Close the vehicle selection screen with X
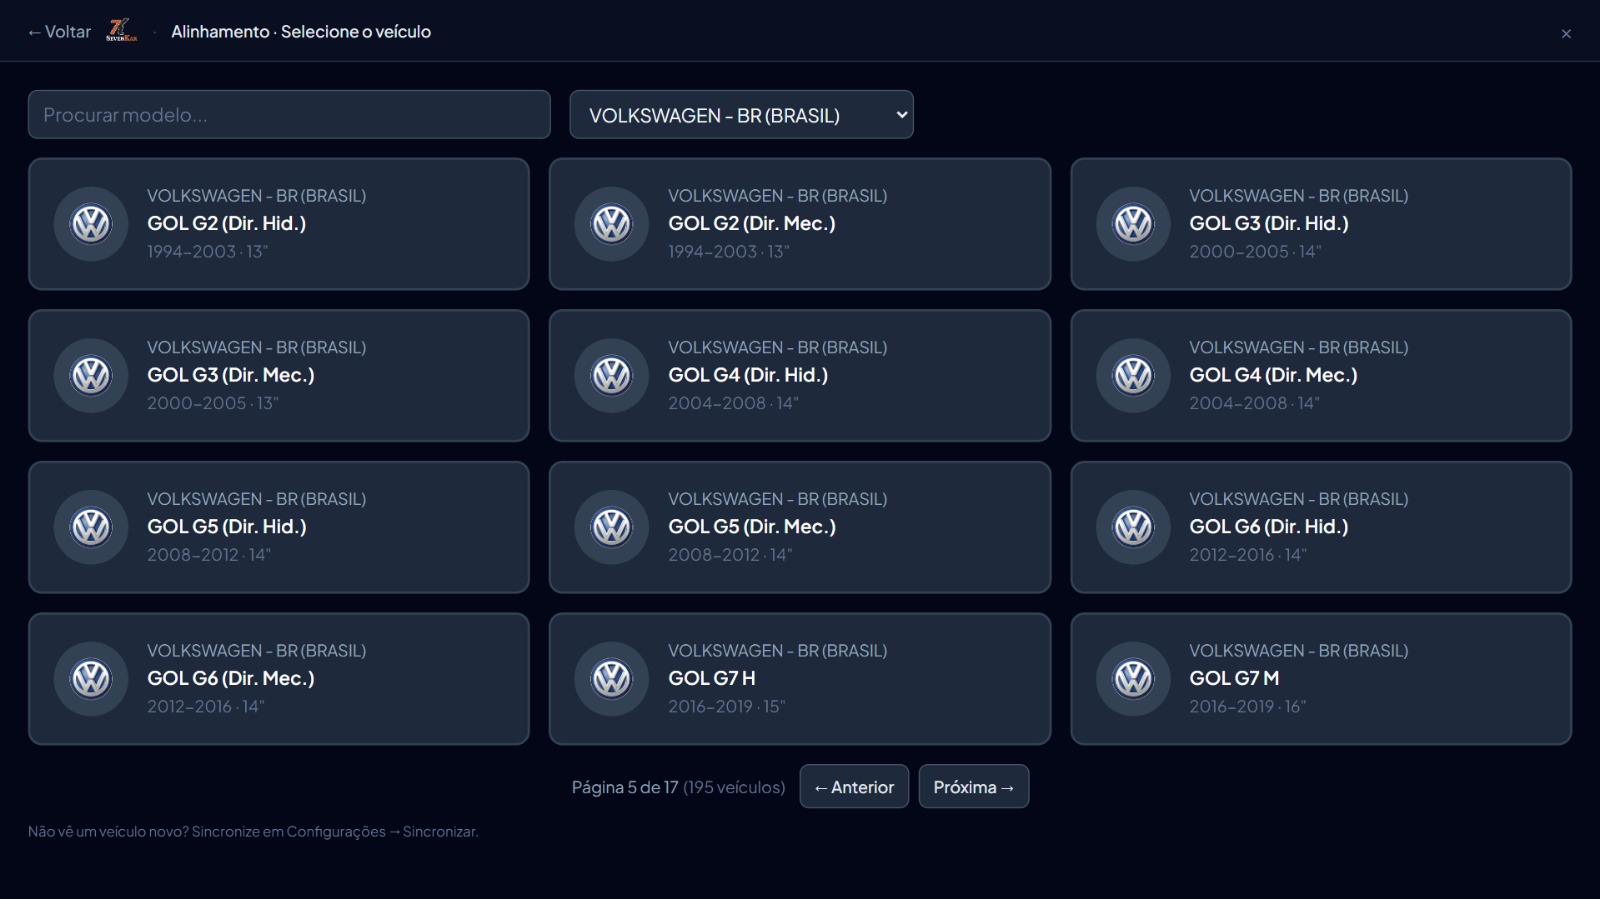Image resolution: width=1600 pixels, height=899 pixels. (1566, 34)
